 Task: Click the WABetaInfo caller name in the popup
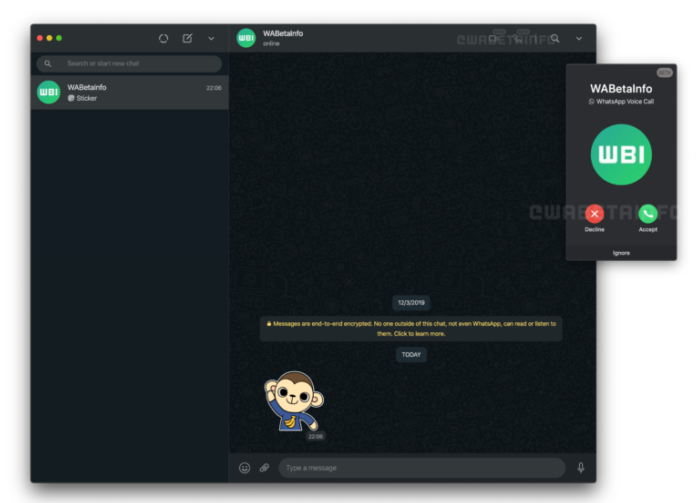tap(621, 89)
